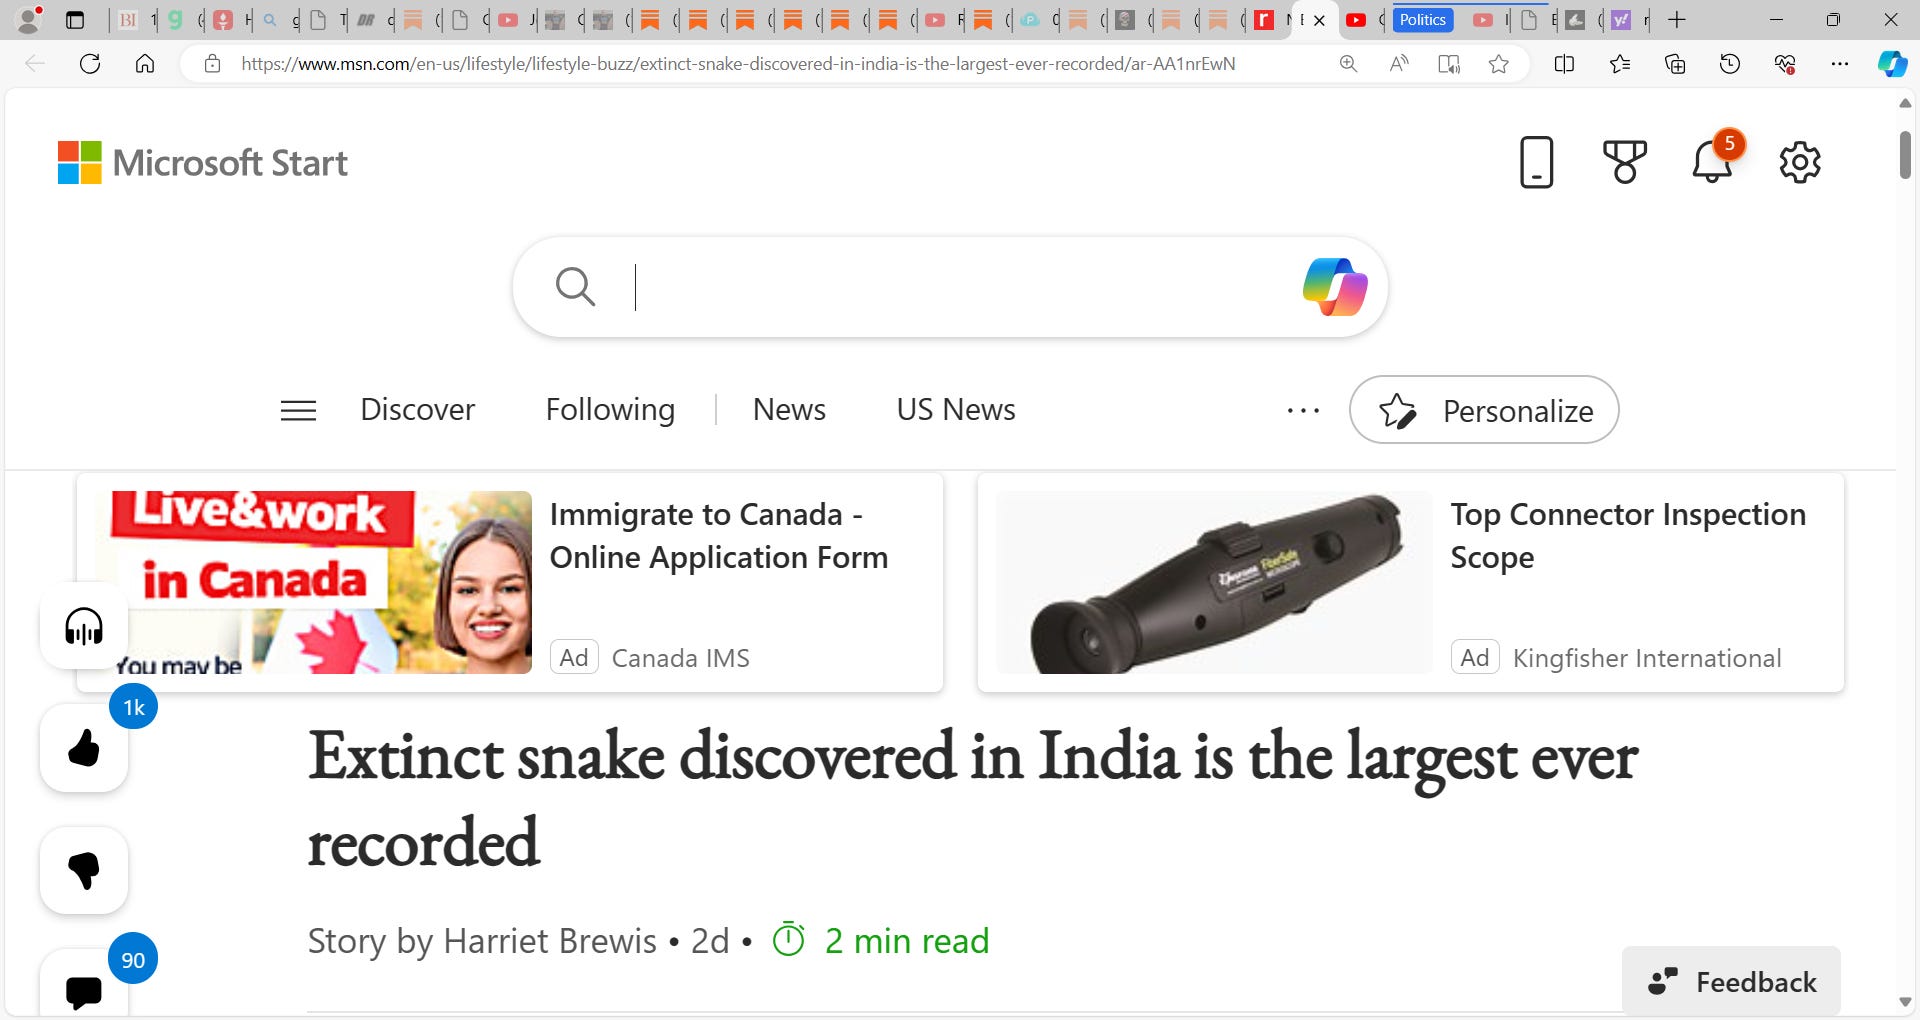Open browser Collections
This screenshot has width=1920, height=1020.
(x=1675, y=64)
